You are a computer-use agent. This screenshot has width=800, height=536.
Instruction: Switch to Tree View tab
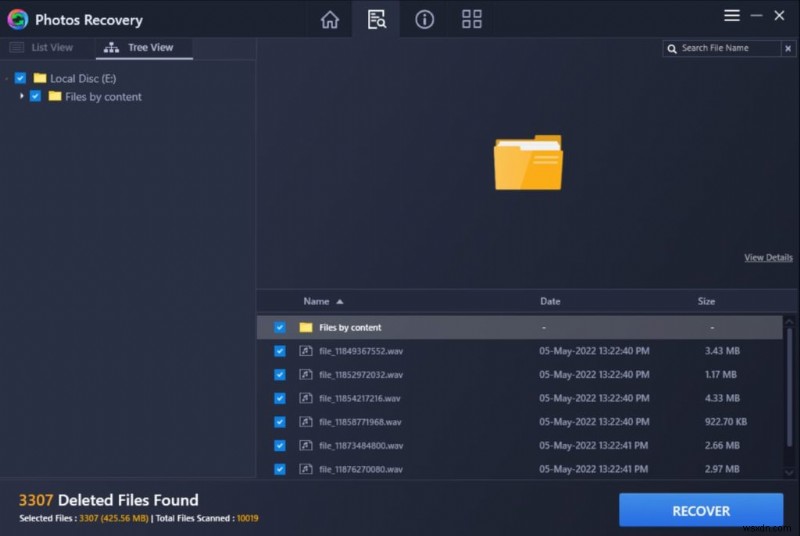pyautogui.click(x=144, y=48)
